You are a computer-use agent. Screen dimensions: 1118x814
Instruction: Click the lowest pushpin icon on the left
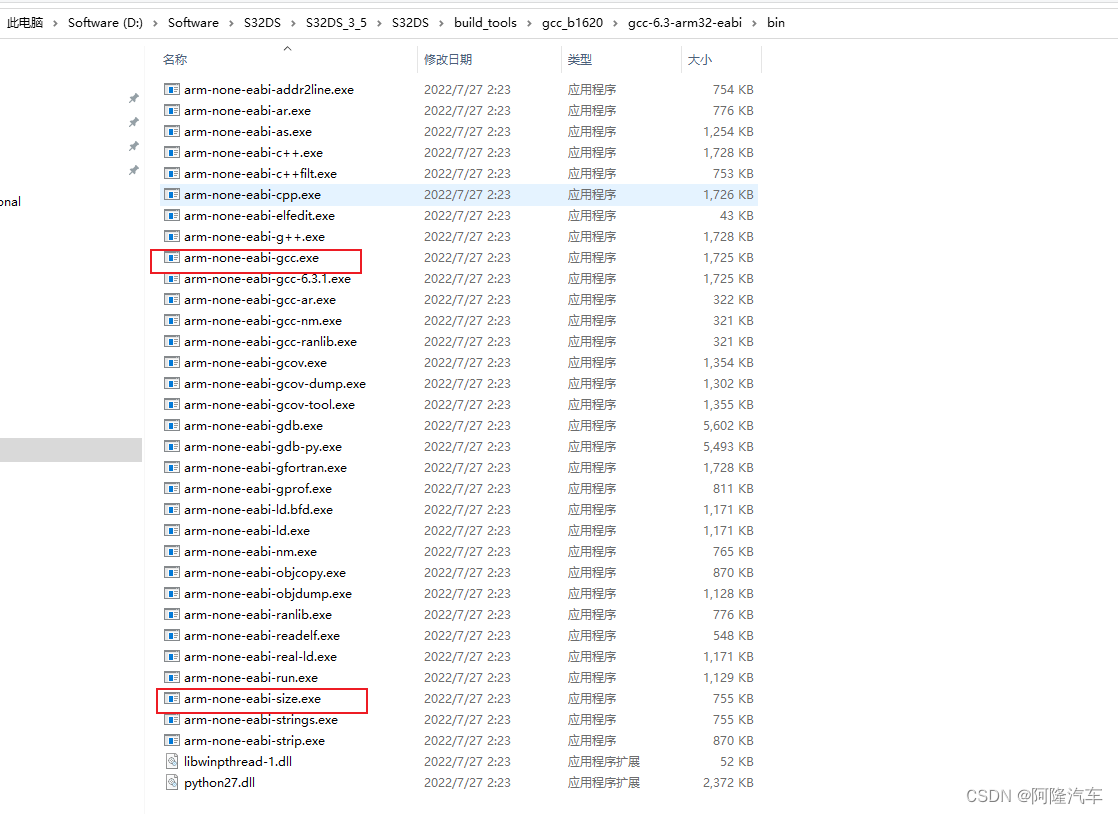click(133, 171)
